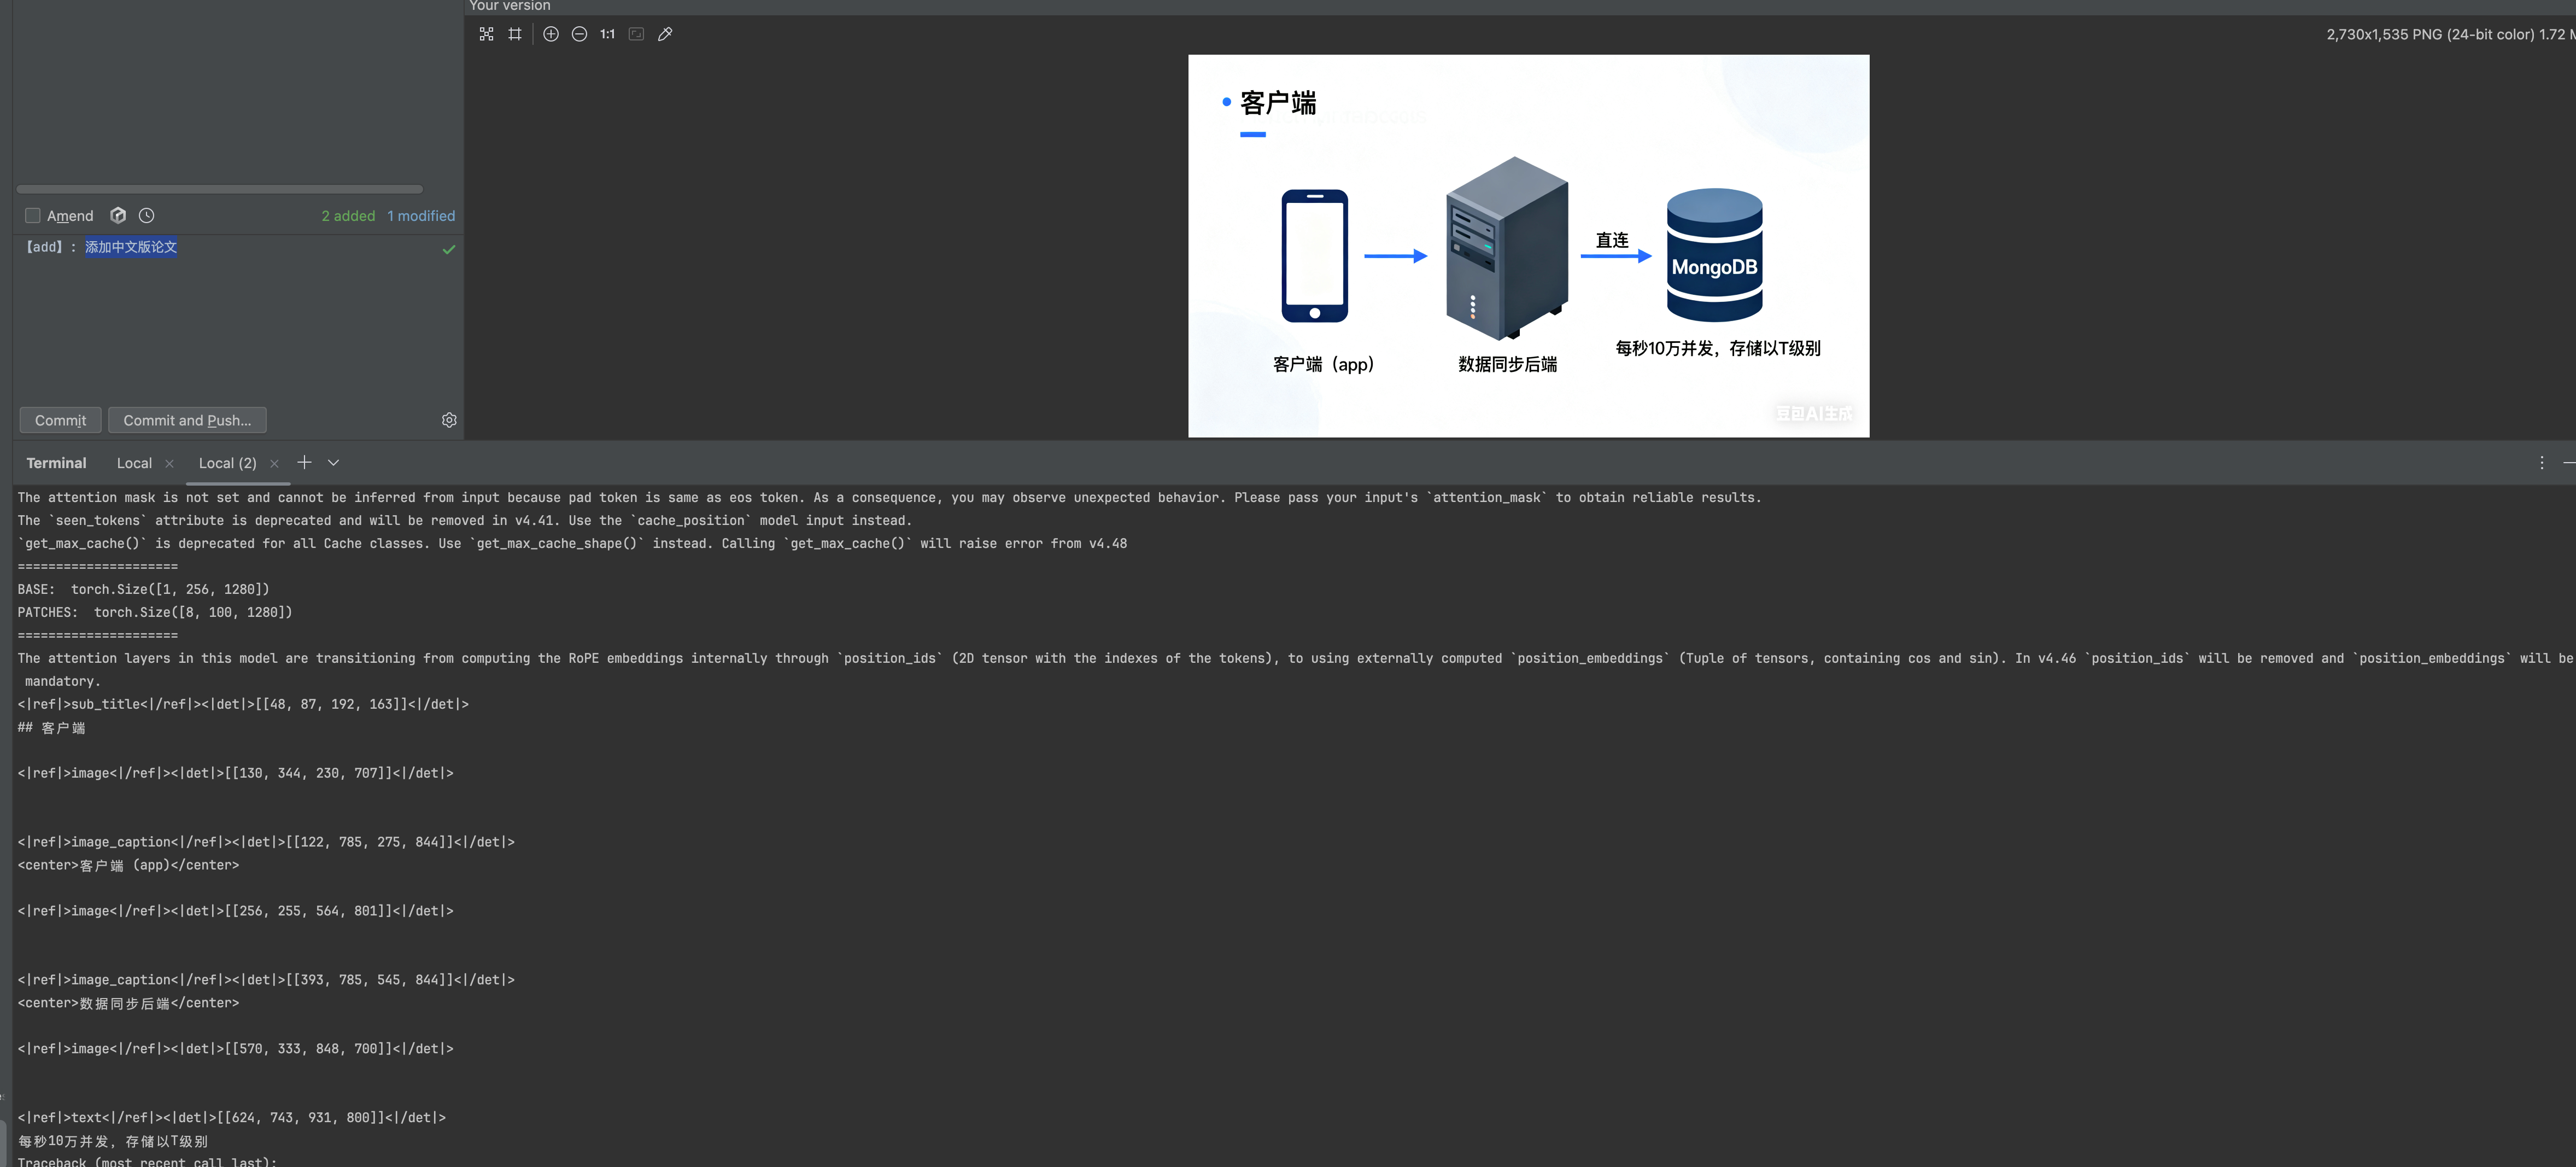The height and width of the screenshot is (1167, 2576).
Task: Switch to the Local terminal tab
Action: click(134, 463)
